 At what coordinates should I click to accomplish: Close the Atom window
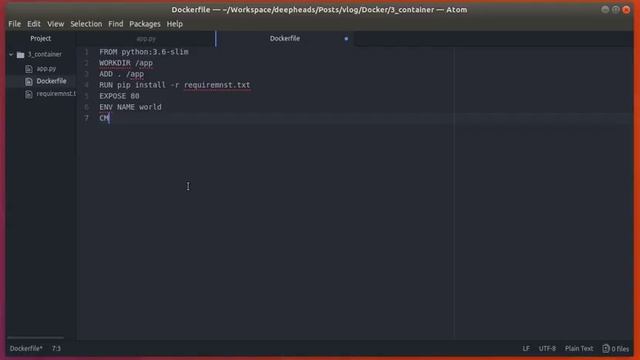click(x=626, y=9)
